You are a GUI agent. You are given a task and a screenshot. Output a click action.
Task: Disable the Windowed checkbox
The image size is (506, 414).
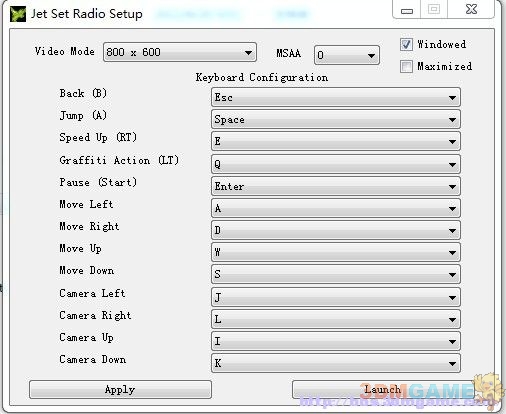[x=406, y=45]
